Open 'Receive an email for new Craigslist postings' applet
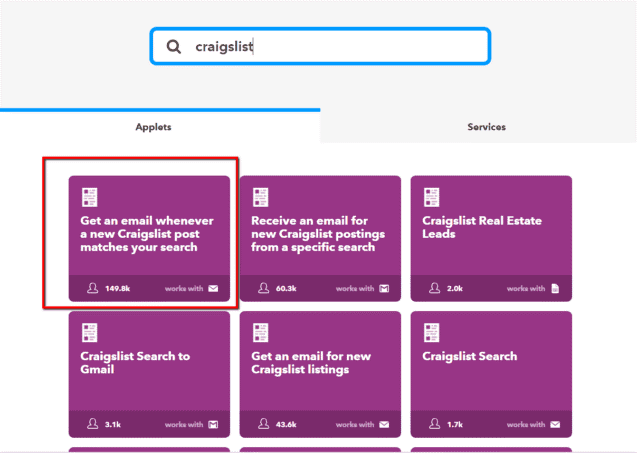This screenshot has width=637, height=453. click(x=320, y=238)
